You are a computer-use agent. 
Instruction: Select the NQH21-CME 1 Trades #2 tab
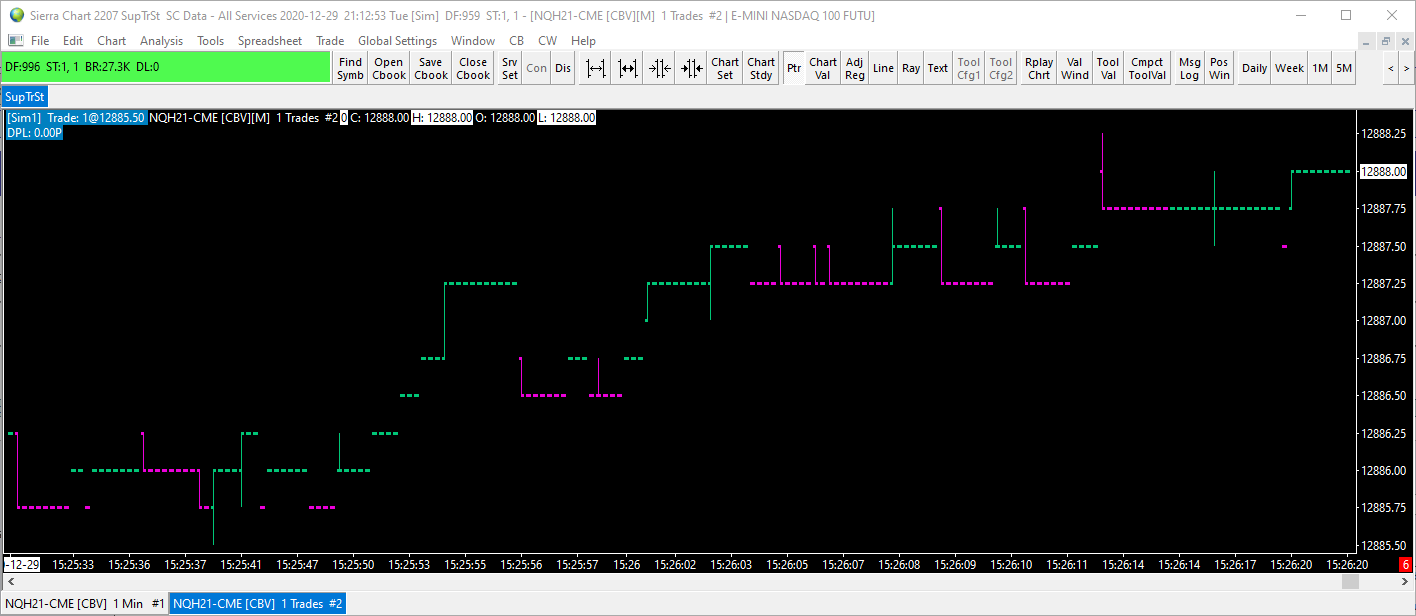click(259, 604)
